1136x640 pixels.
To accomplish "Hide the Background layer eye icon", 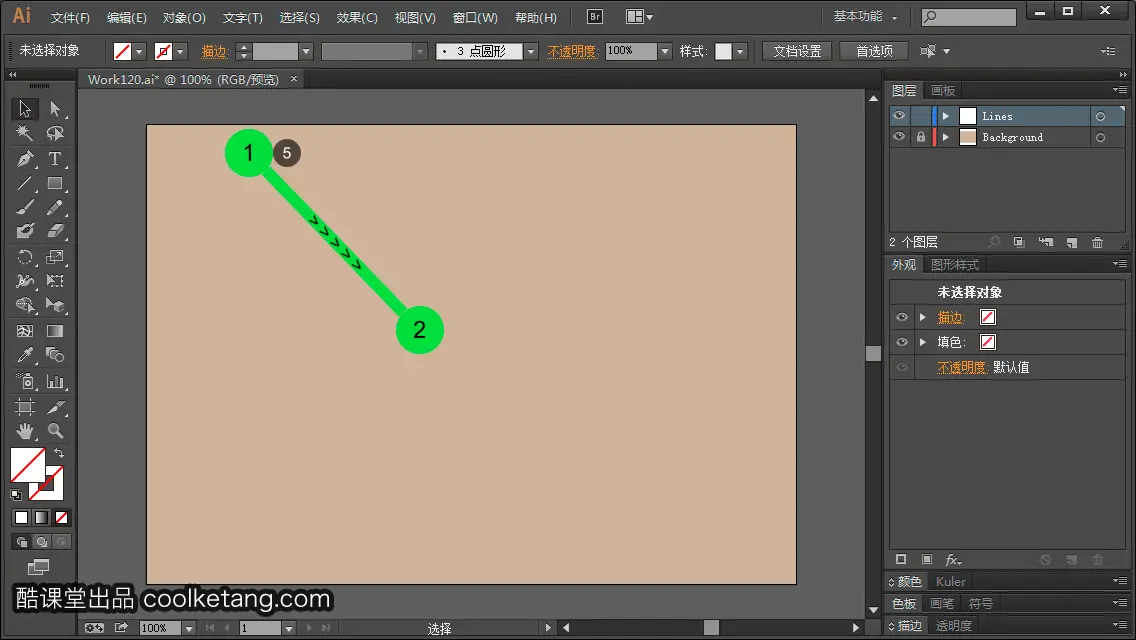I will click(899, 137).
